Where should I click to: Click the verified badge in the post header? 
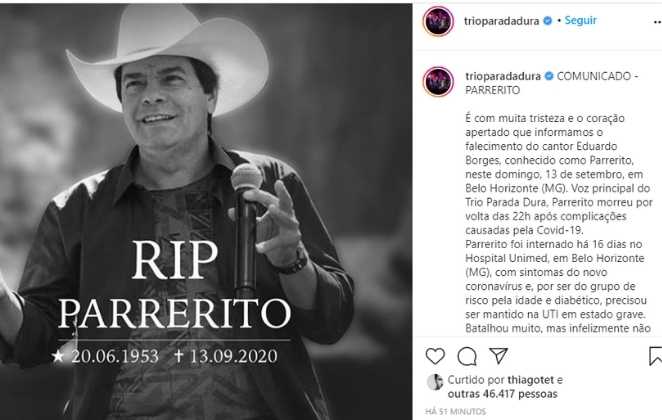tap(548, 21)
